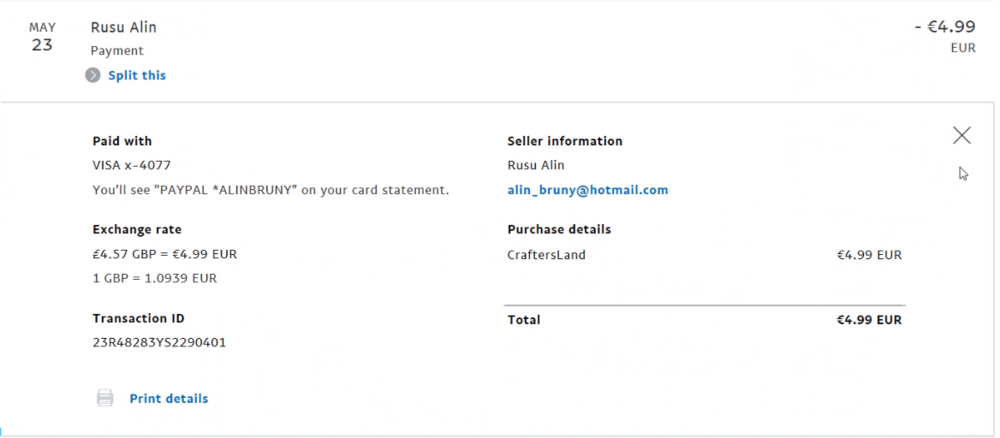Click the transaction ID 23R48283YS2290401

(x=159, y=342)
